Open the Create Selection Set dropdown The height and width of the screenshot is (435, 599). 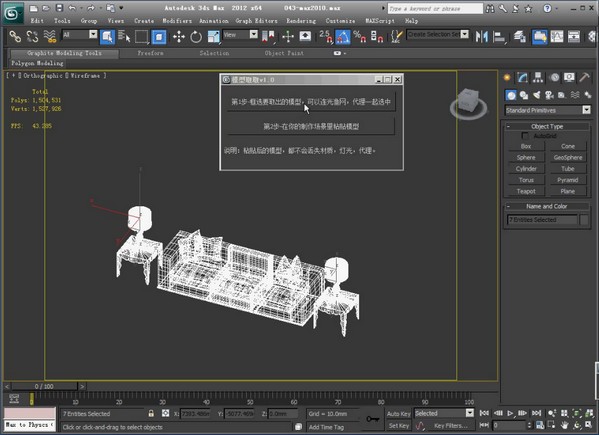[437, 34]
